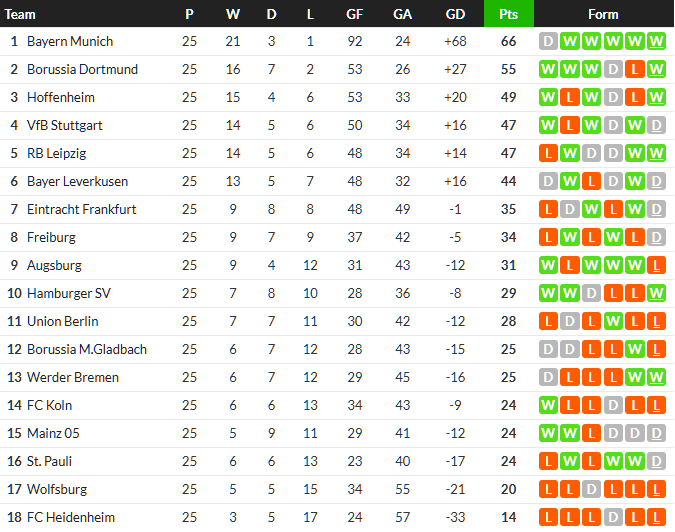Click the draw badge in Bayern Munich's form
The image size is (675, 532).
548,42
